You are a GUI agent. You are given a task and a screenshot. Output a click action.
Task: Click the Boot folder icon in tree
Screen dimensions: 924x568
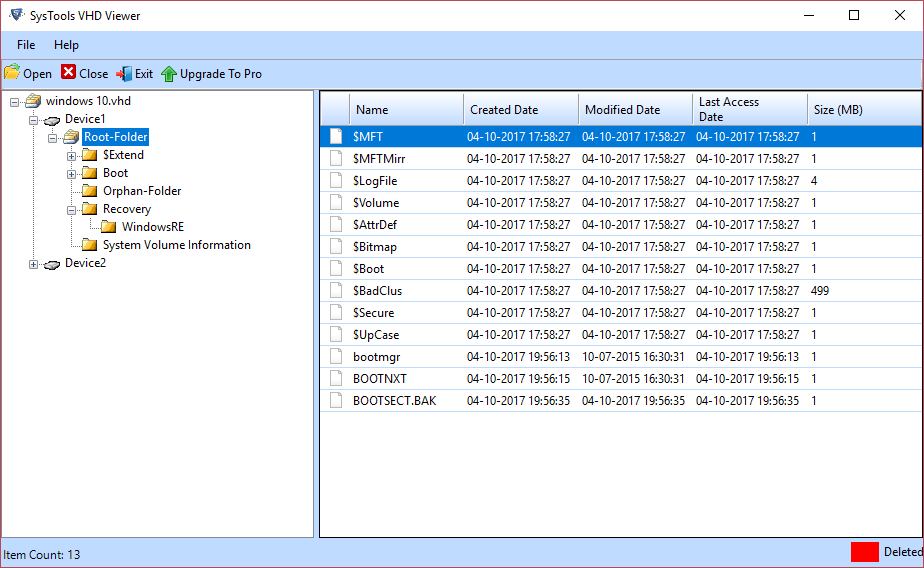coord(90,173)
